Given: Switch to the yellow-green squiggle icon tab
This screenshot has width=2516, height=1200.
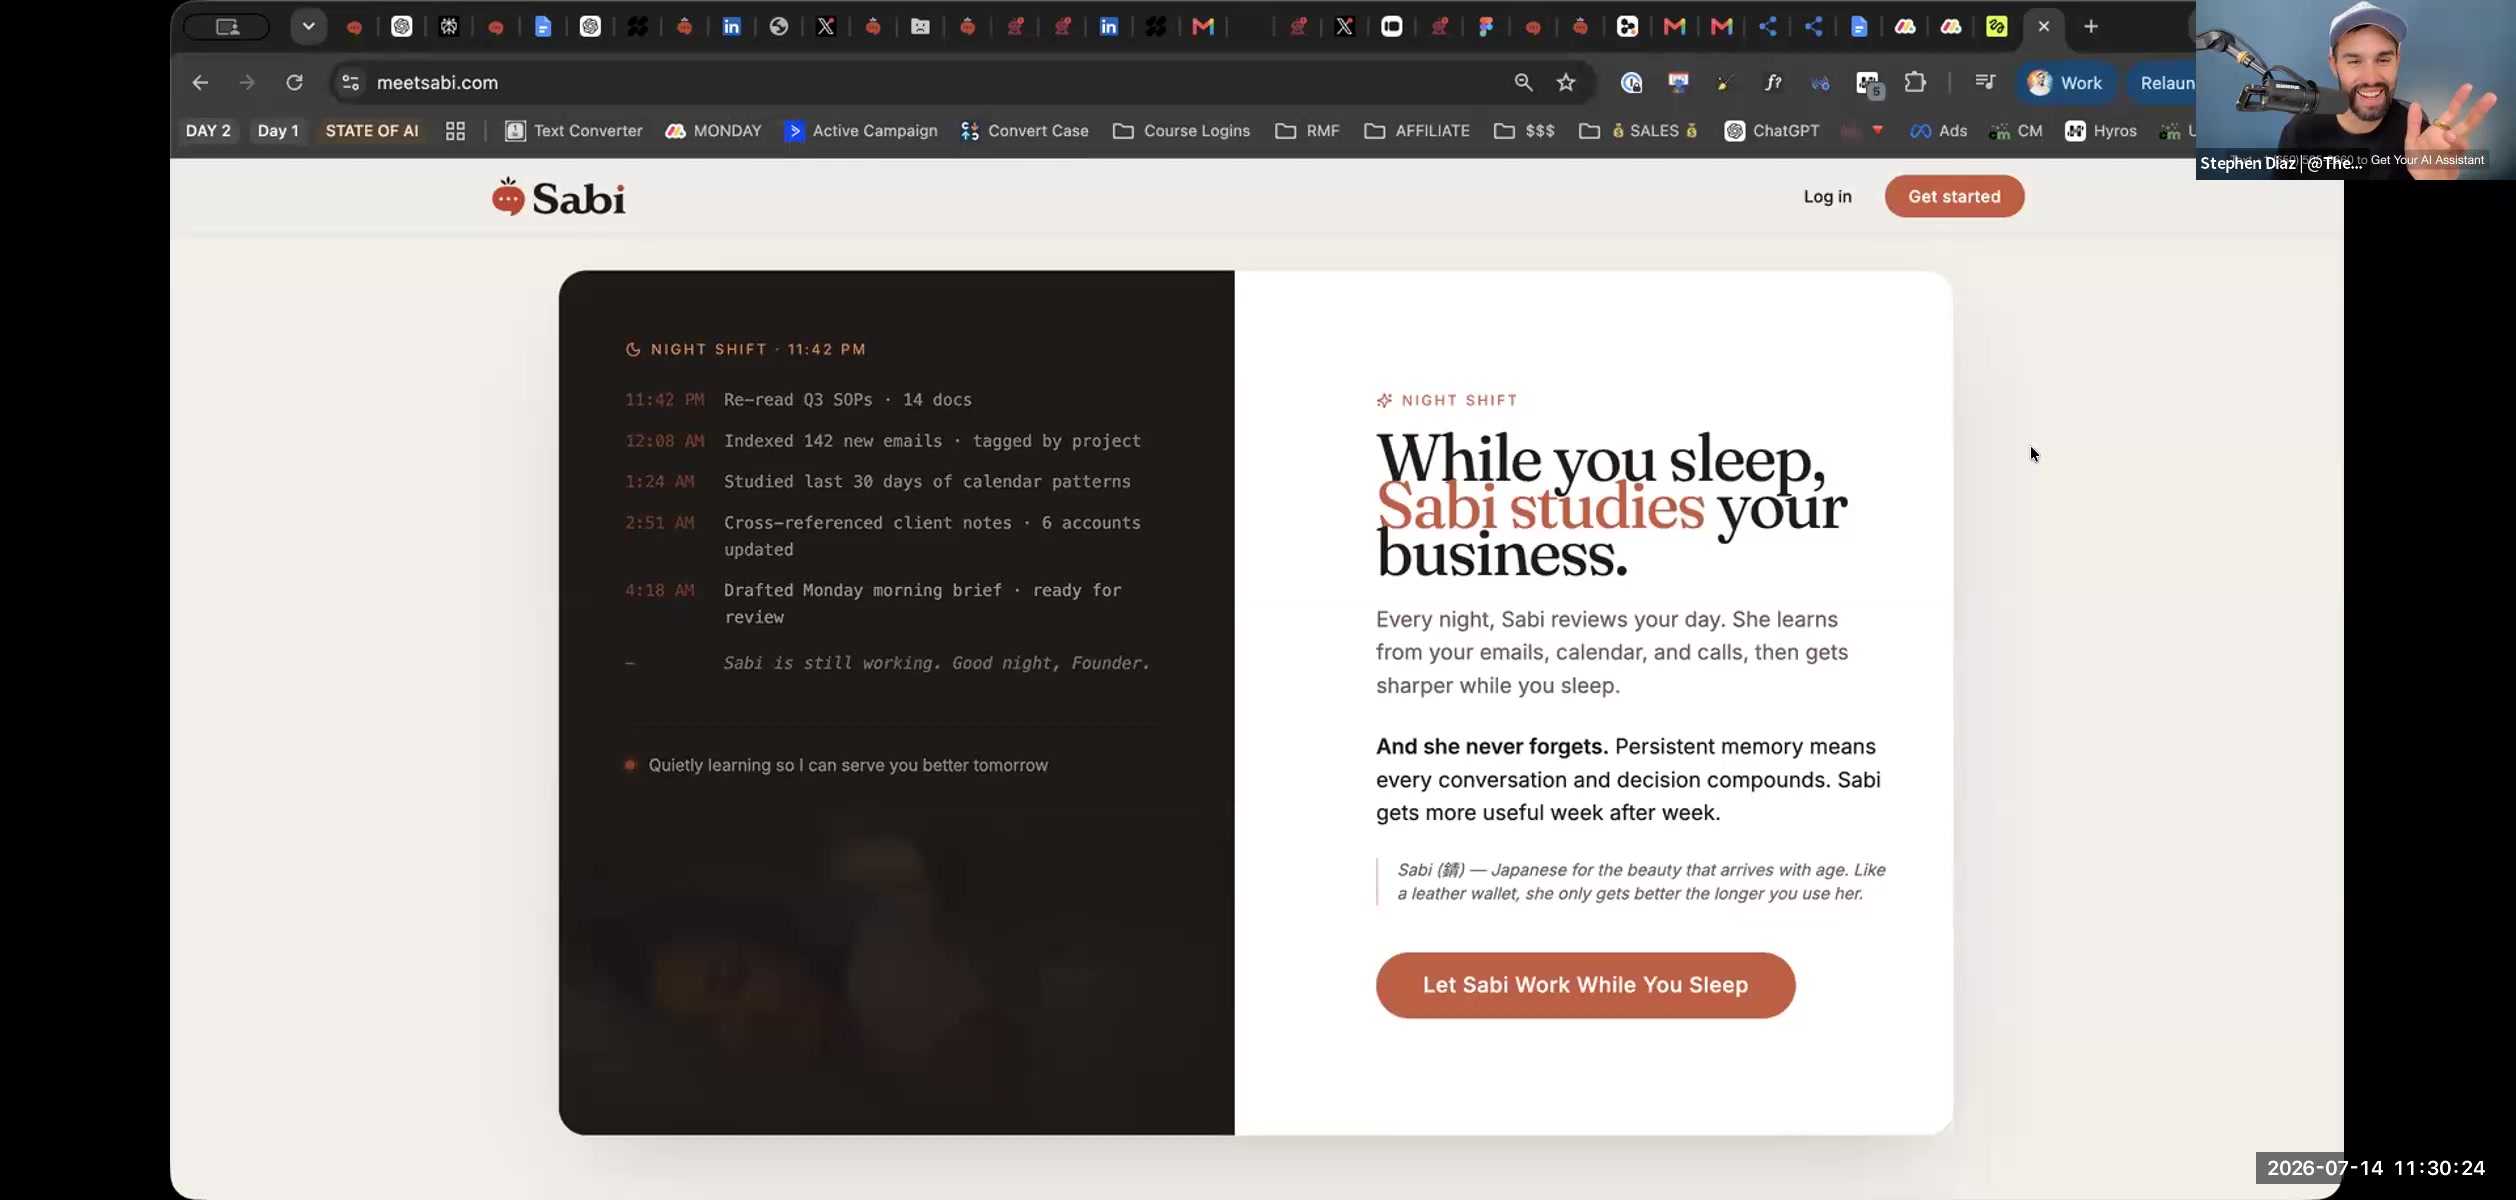Looking at the screenshot, I should (x=1997, y=27).
